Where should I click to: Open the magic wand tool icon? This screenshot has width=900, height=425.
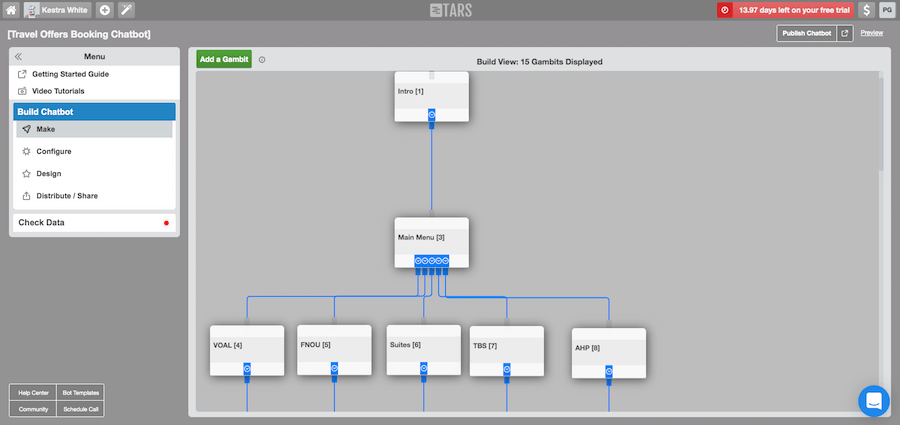(126, 10)
